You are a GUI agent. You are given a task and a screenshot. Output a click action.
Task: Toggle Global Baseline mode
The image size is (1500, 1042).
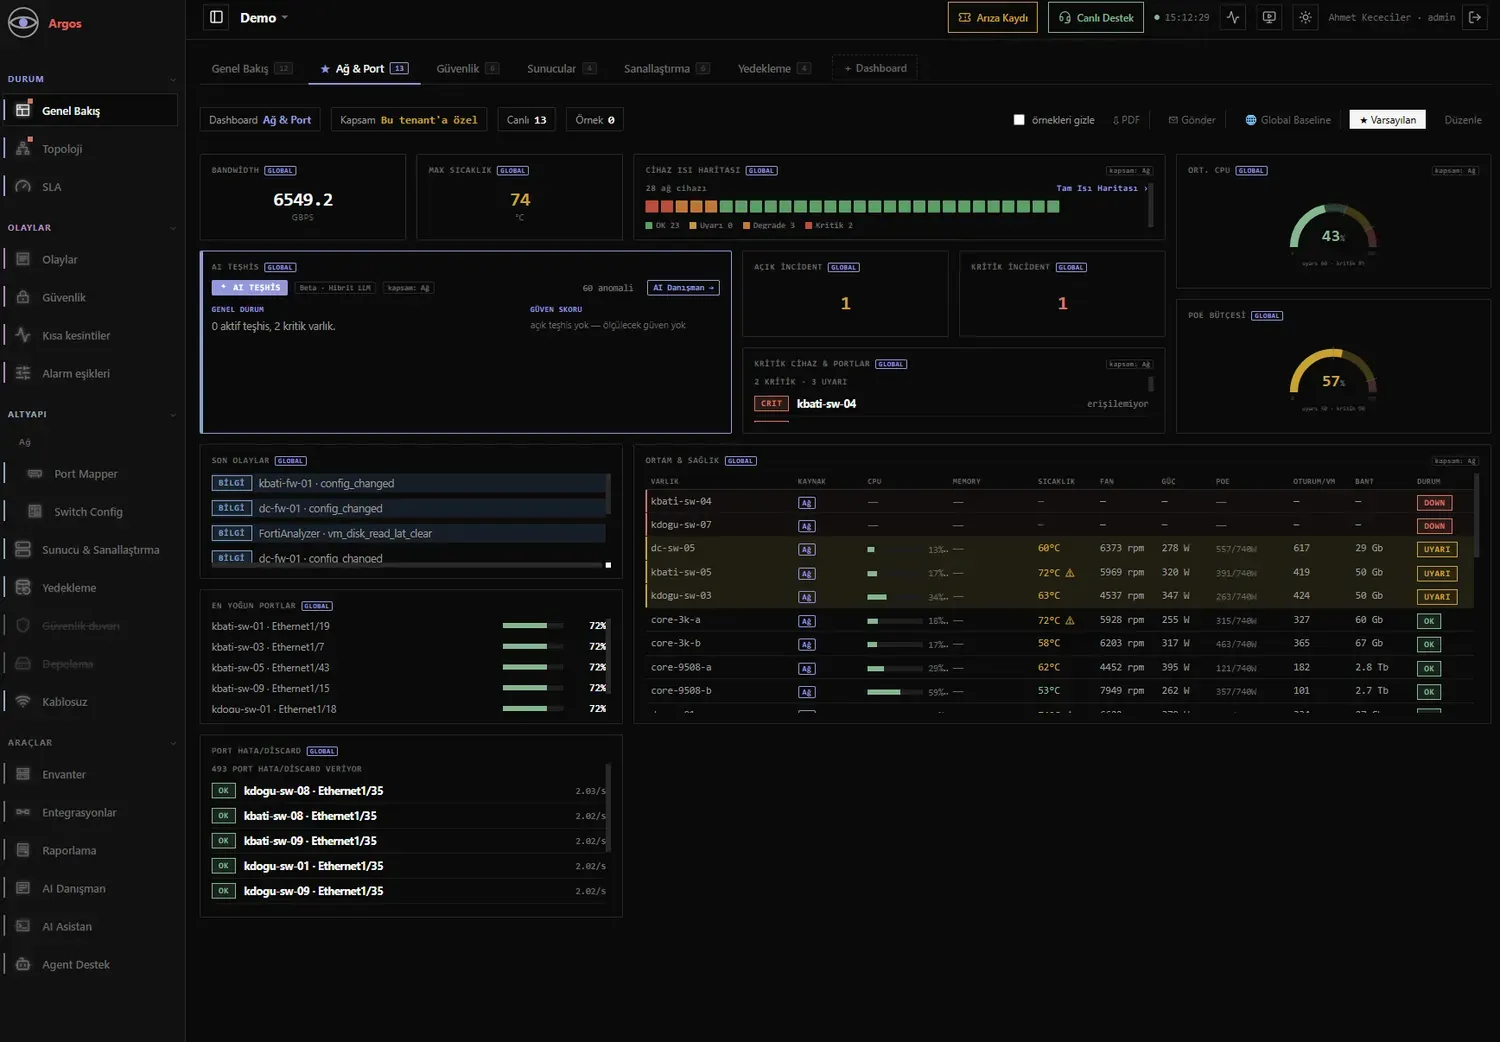[1287, 120]
